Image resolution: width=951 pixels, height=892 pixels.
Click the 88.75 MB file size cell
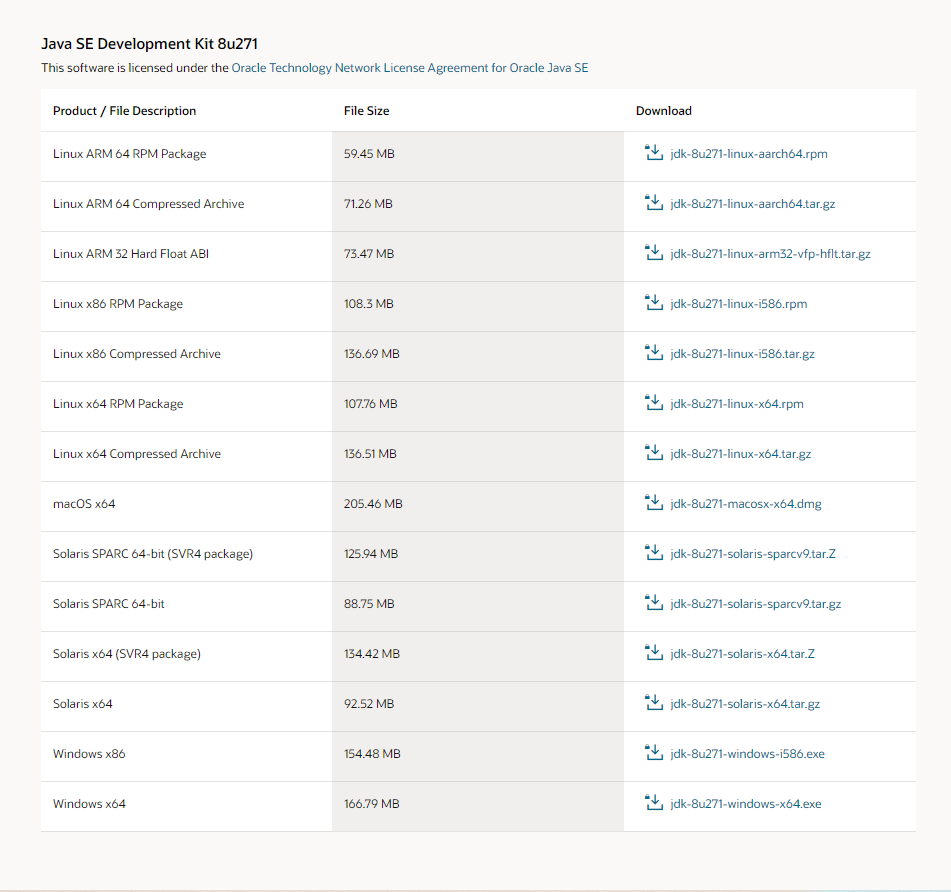(478, 607)
